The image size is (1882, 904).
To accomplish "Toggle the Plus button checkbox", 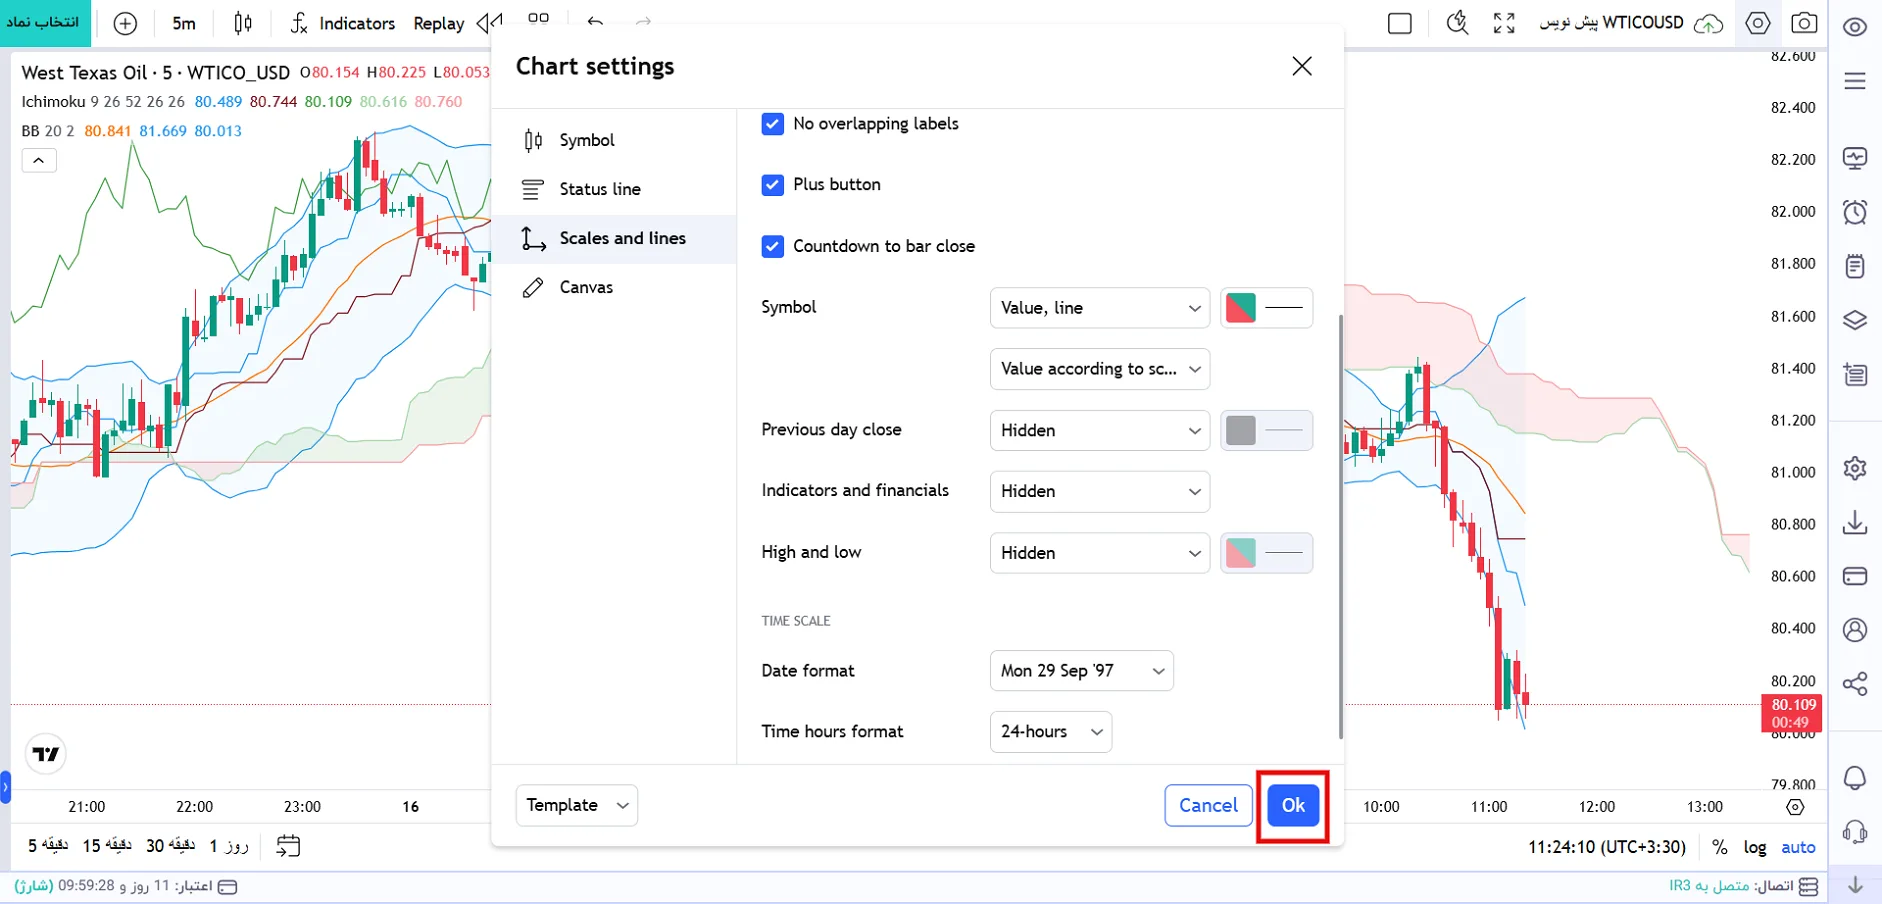I will [772, 185].
